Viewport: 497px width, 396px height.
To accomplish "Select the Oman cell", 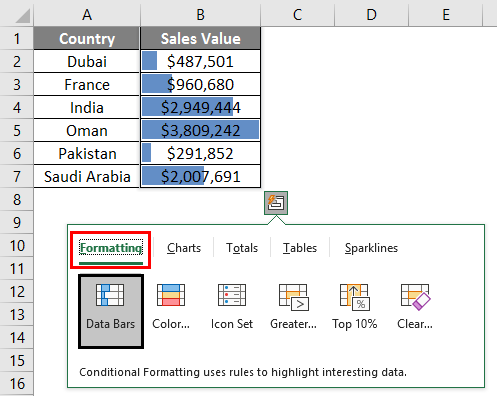I will click(87, 130).
